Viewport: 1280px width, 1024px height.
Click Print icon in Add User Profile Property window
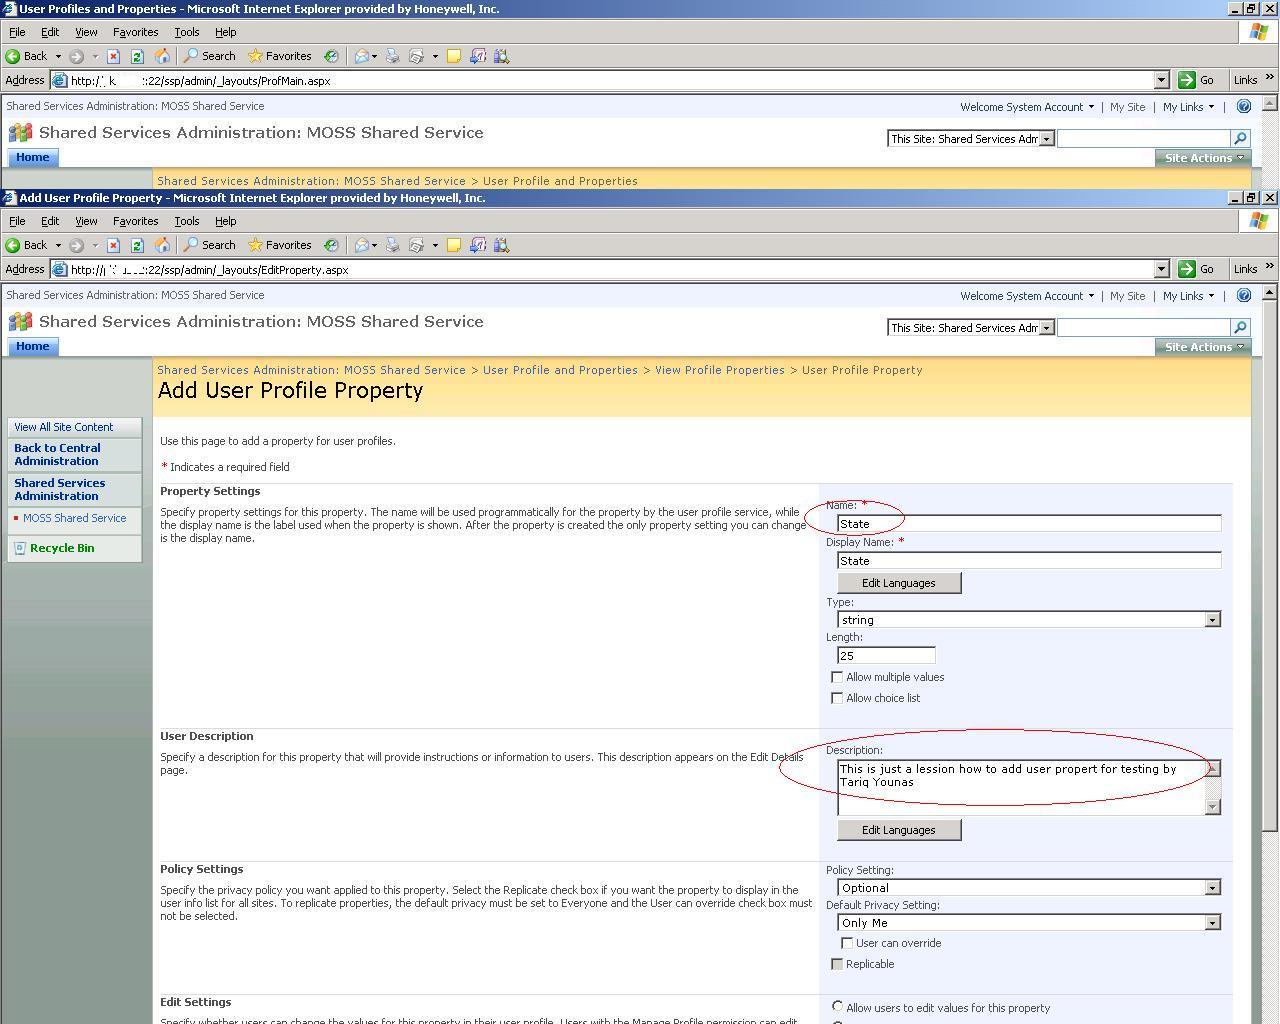(x=392, y=245)
